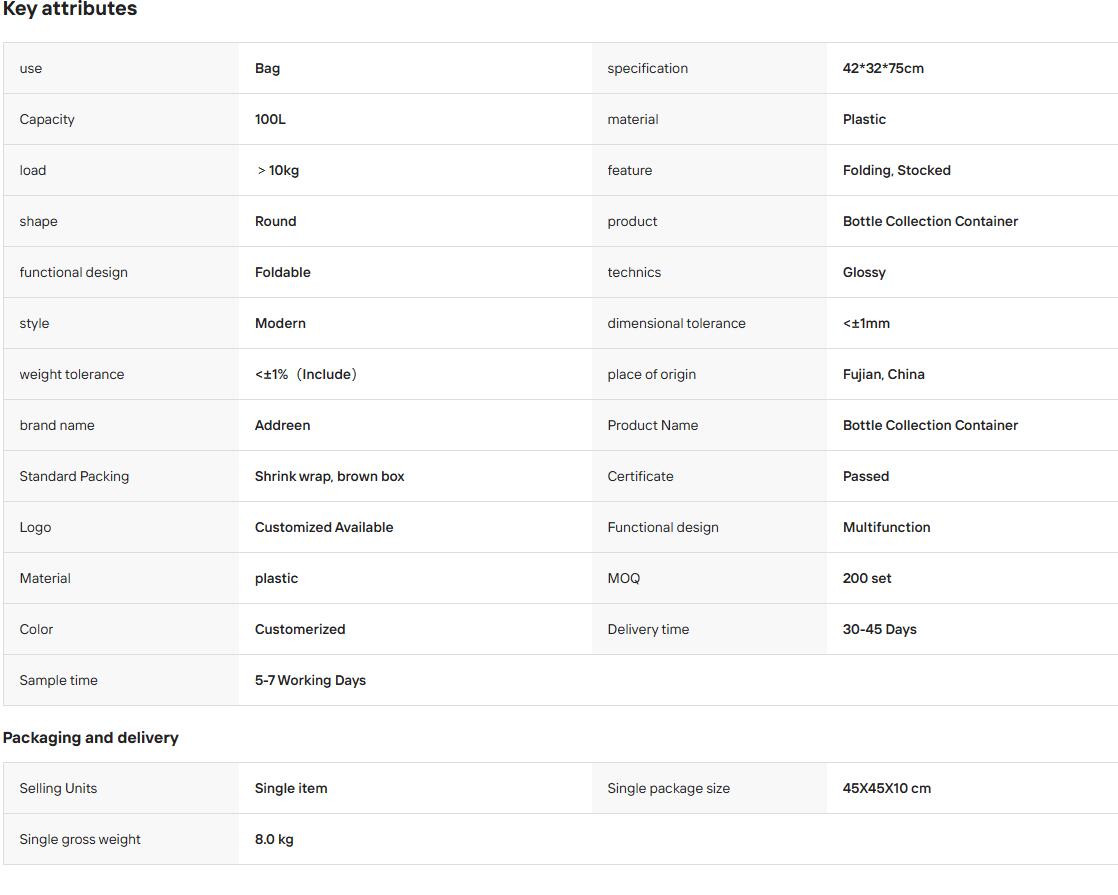Click the Single package size 45X45X10 cm
Screen dimensions: 1118x895
tap(886, 788)
